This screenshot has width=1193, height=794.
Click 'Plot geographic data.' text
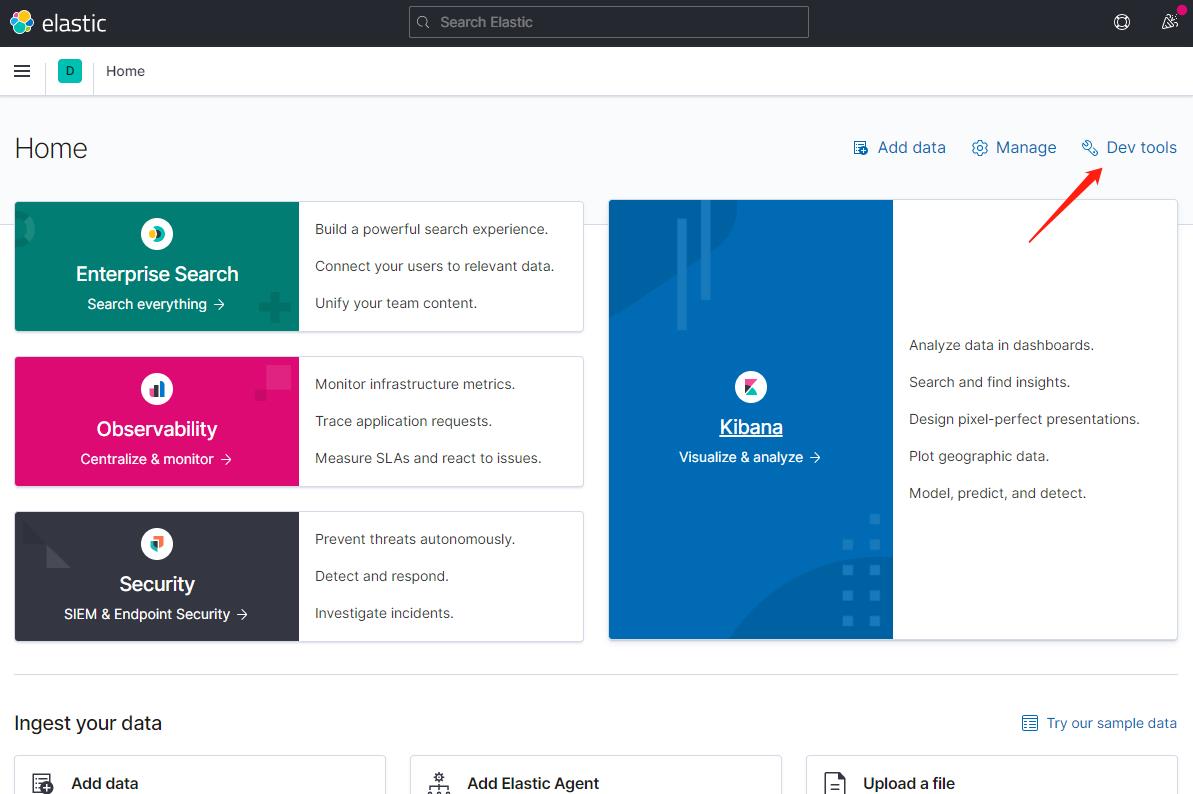click(978, 456)
